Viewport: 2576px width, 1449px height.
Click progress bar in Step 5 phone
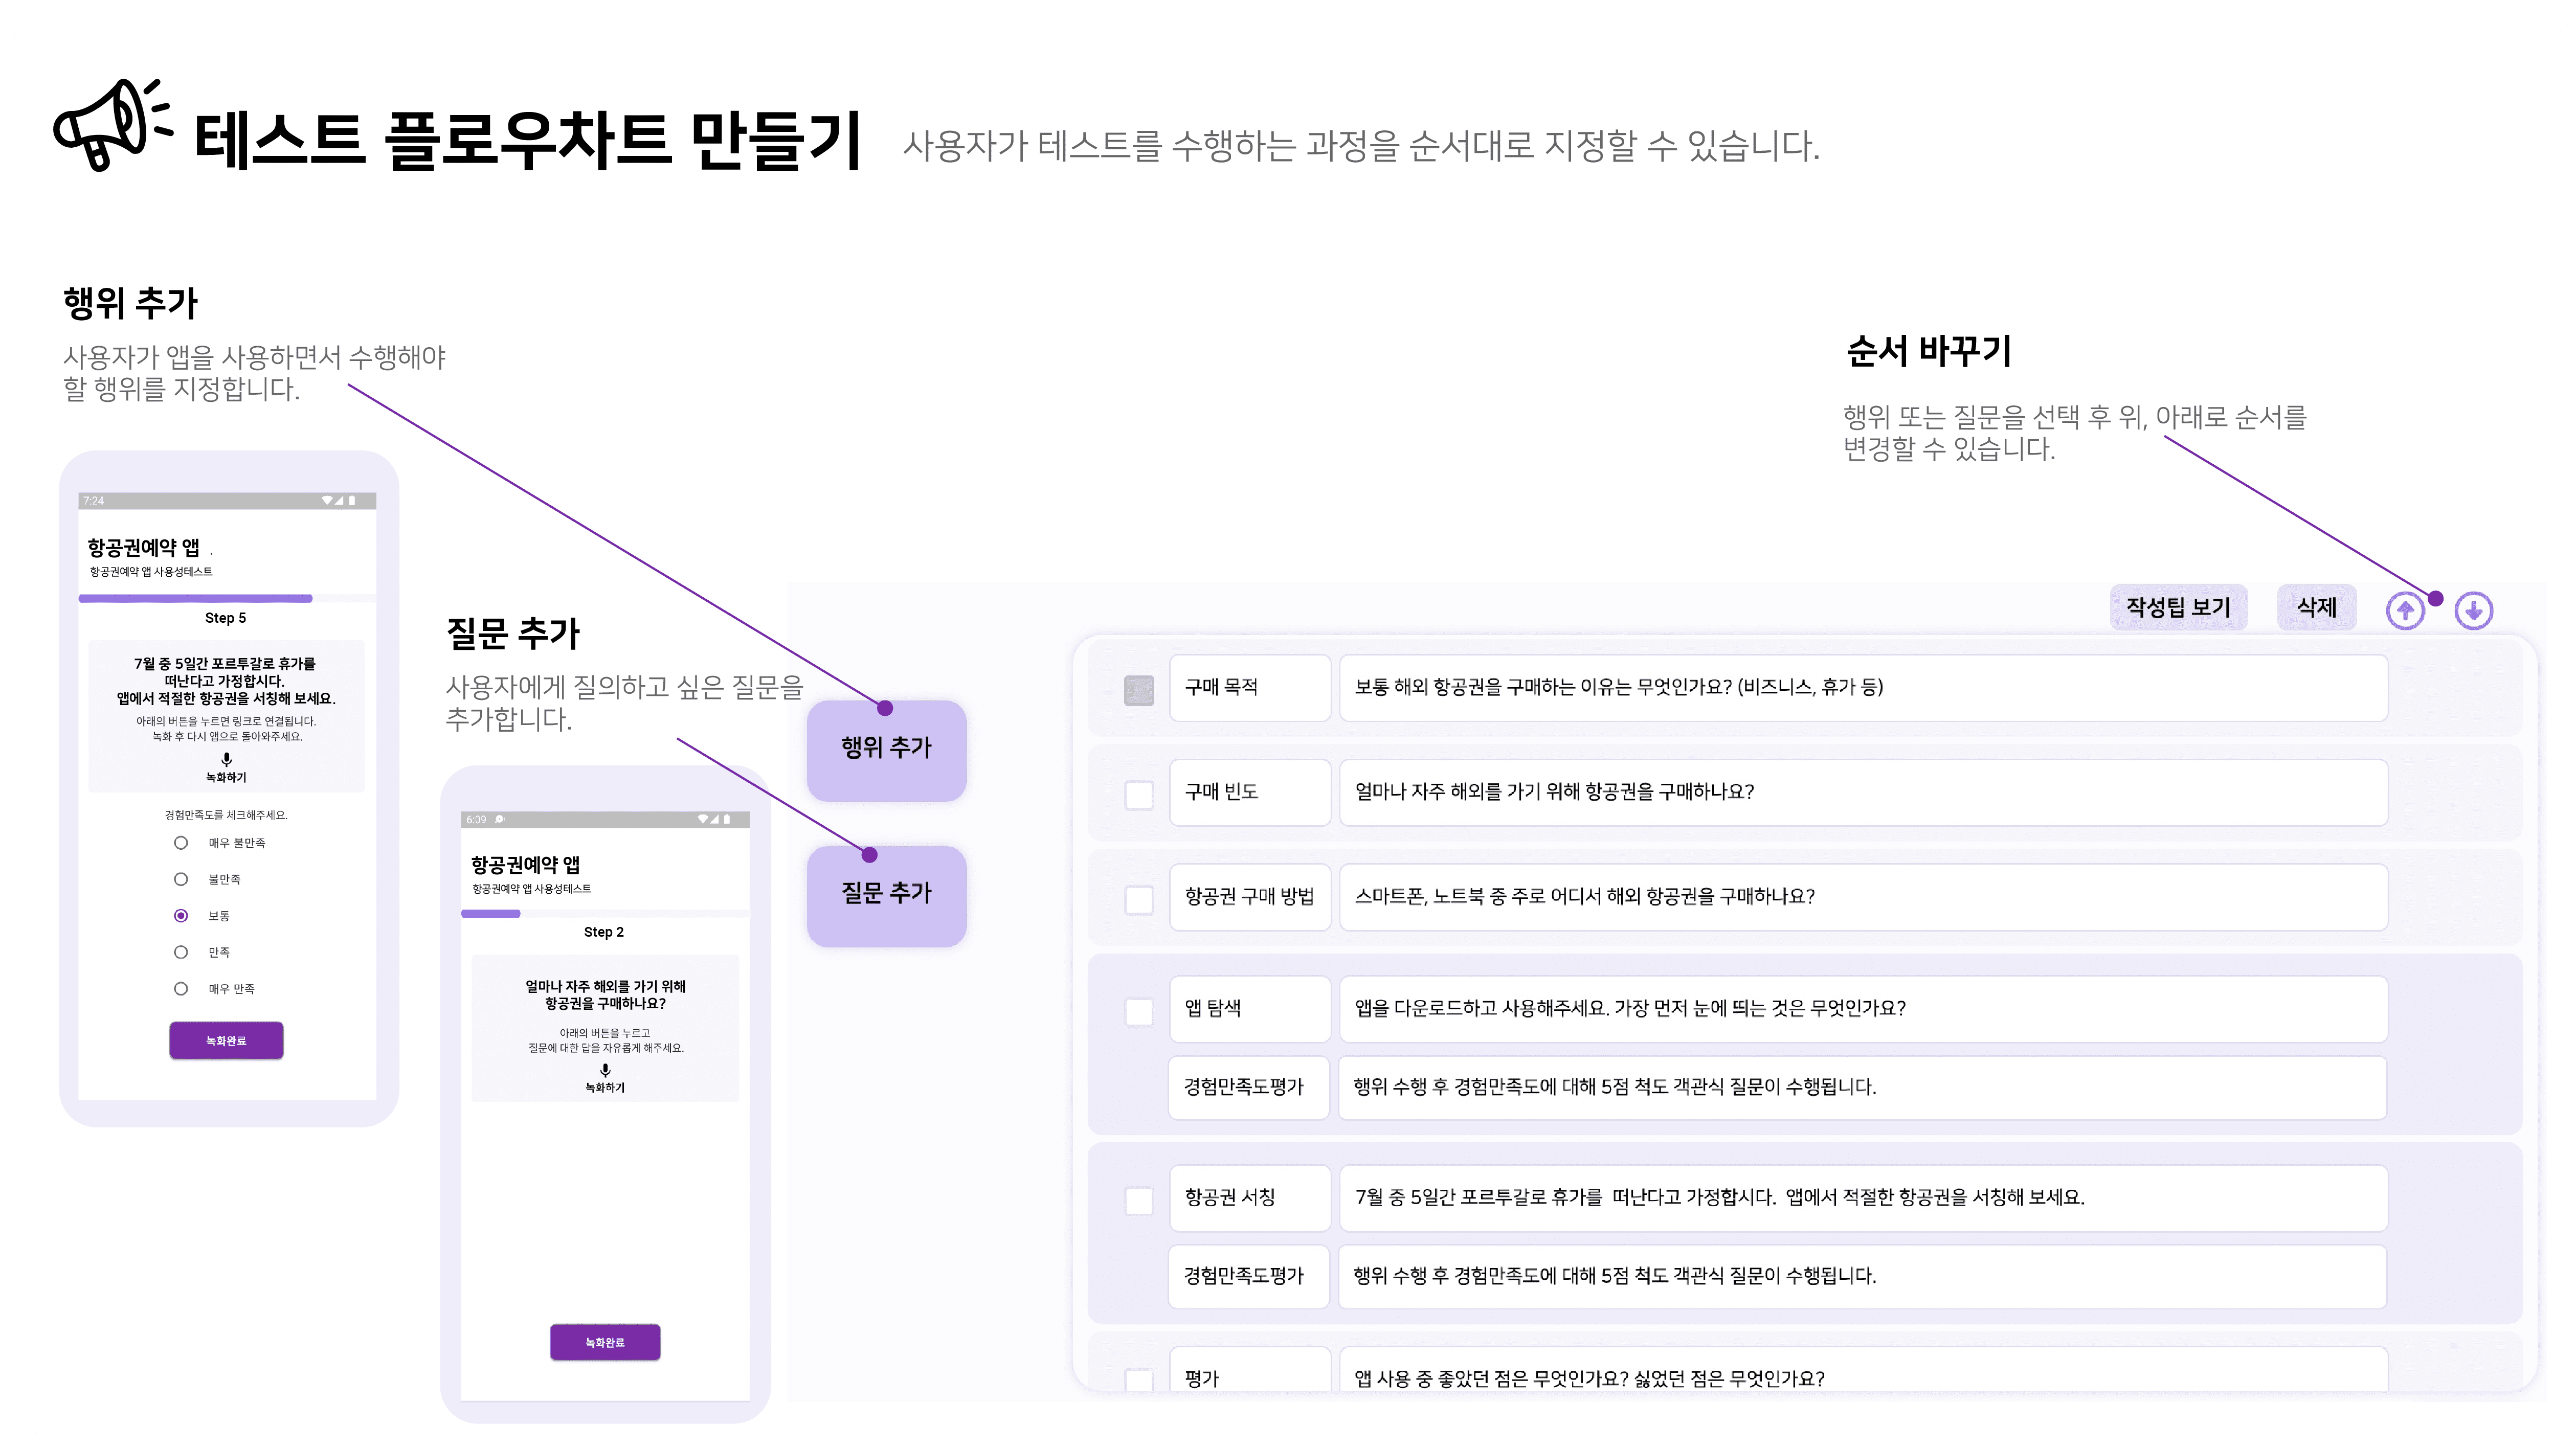227,598
